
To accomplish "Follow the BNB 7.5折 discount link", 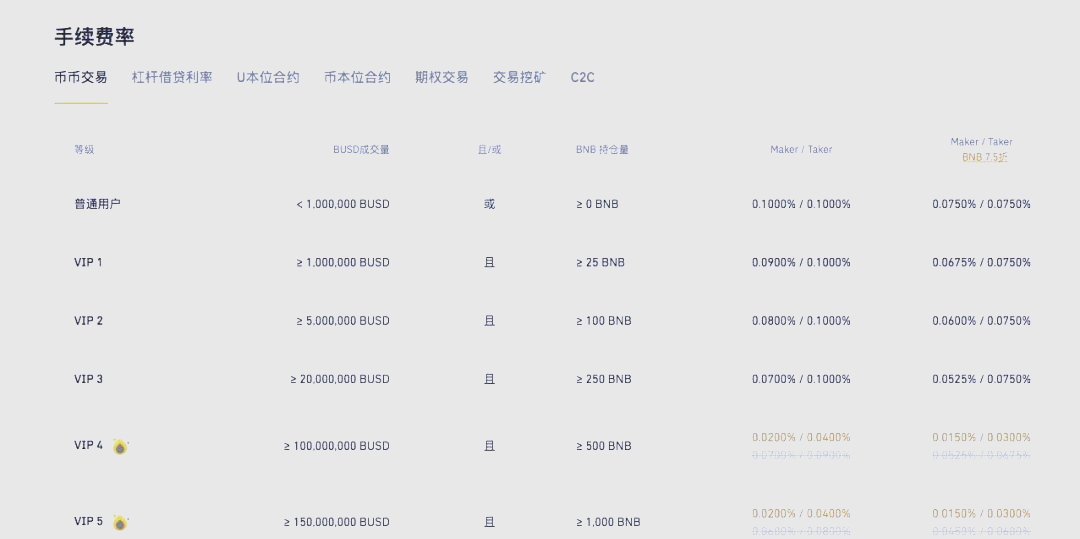I will tap(985, 157).
